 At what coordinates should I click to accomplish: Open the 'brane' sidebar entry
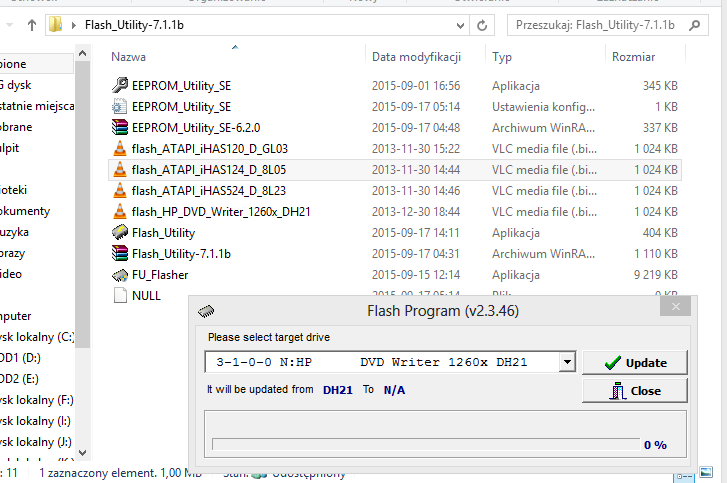[16, 127]
